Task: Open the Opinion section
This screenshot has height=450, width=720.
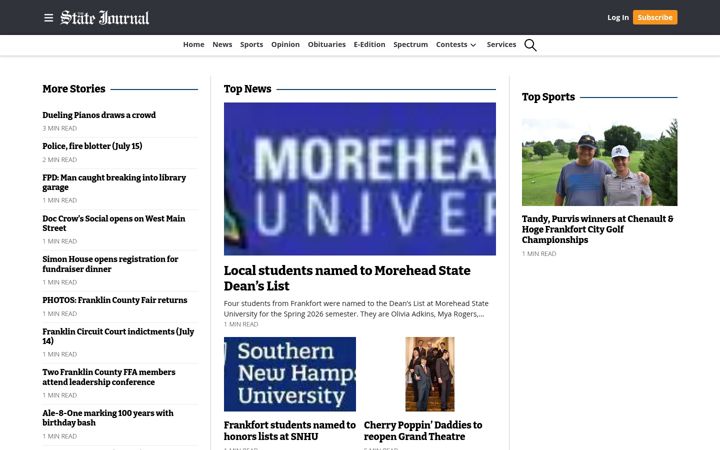Action: 285,45
